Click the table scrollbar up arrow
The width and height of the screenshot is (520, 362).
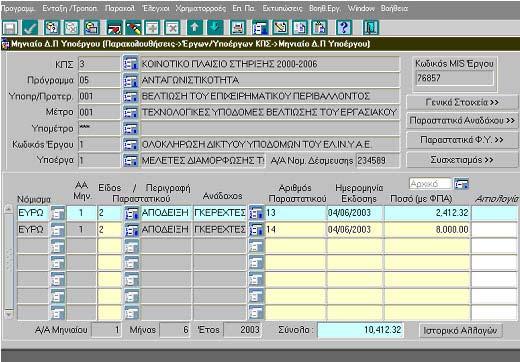[9, 209]
